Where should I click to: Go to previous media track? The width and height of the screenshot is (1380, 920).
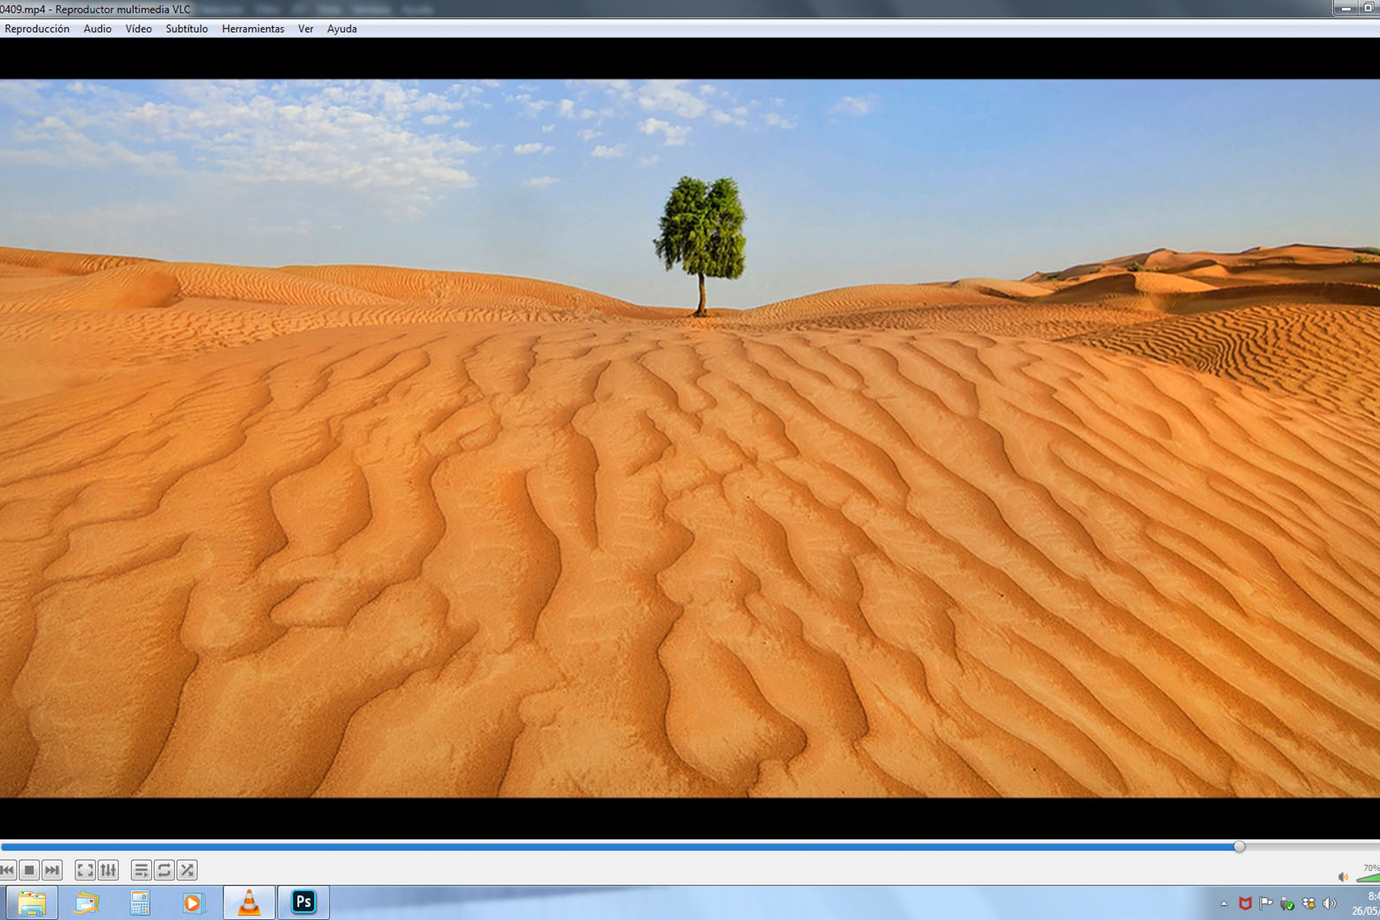[x=7, y=870]
